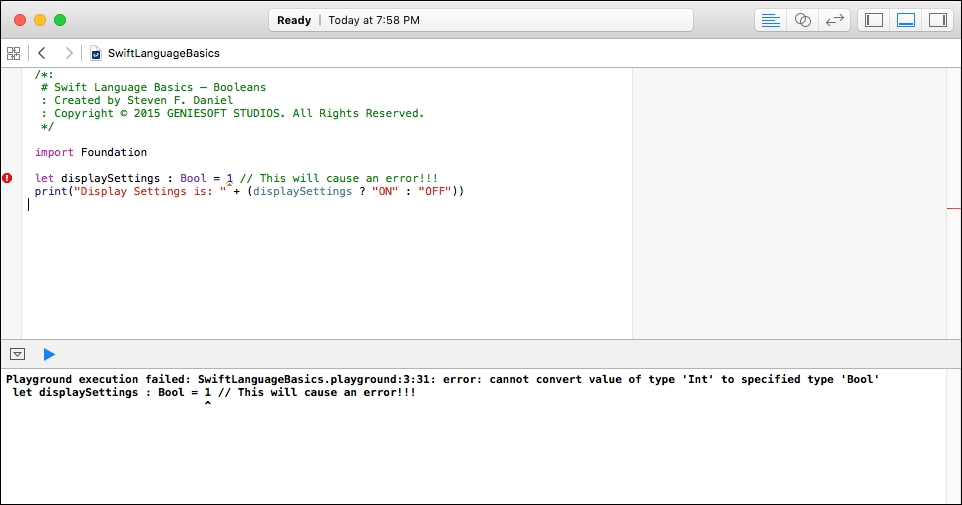Place cursor on import Foundation line
The image size is (962, 505).
point(91,152)
